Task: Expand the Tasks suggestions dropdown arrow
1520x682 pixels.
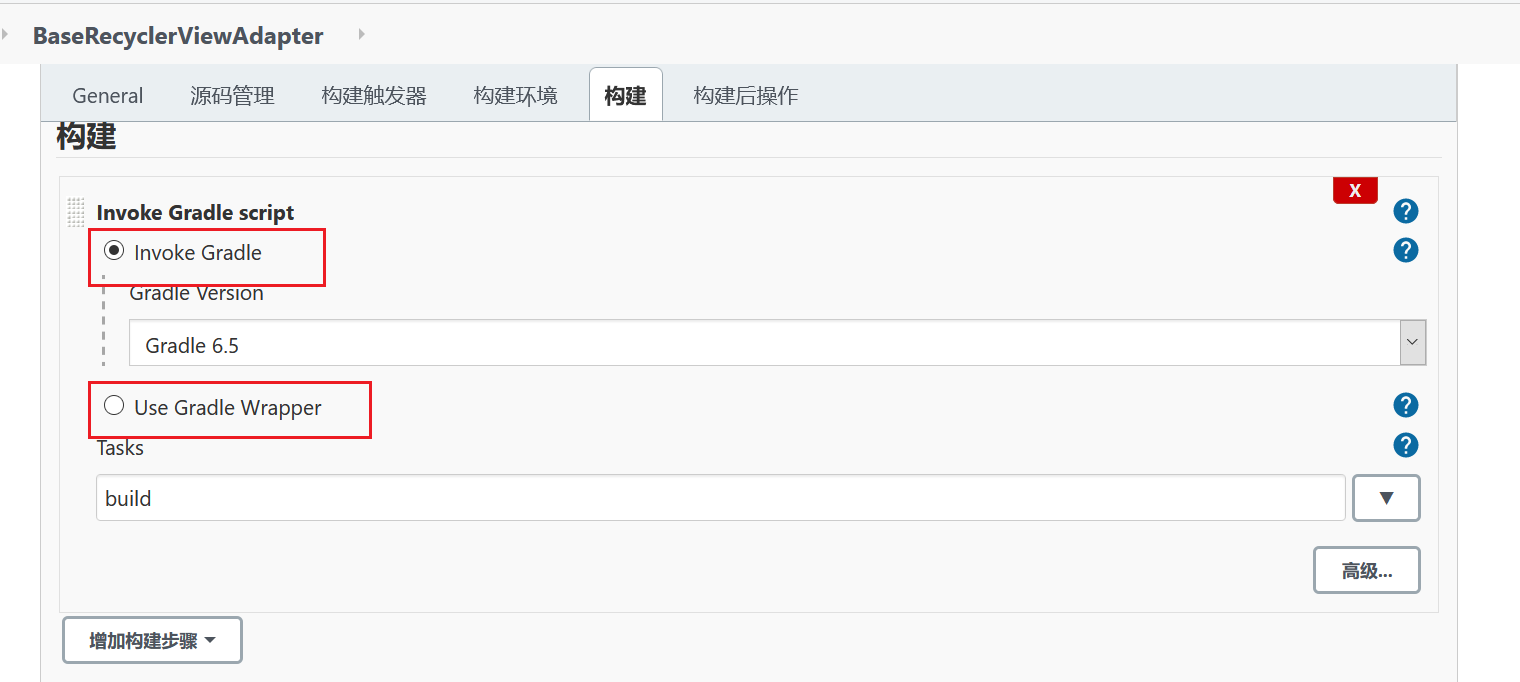Action: [1386, 497]
